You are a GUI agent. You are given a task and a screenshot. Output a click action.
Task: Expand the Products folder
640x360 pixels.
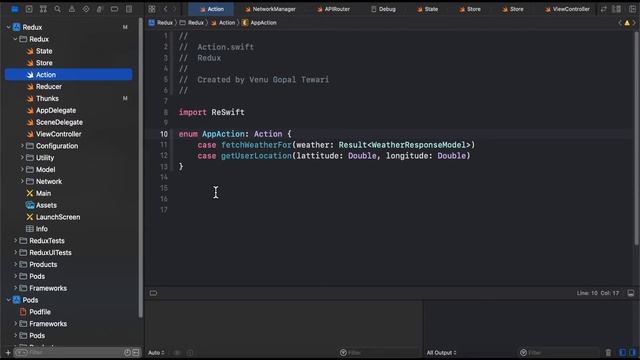[x=16, y=264]
